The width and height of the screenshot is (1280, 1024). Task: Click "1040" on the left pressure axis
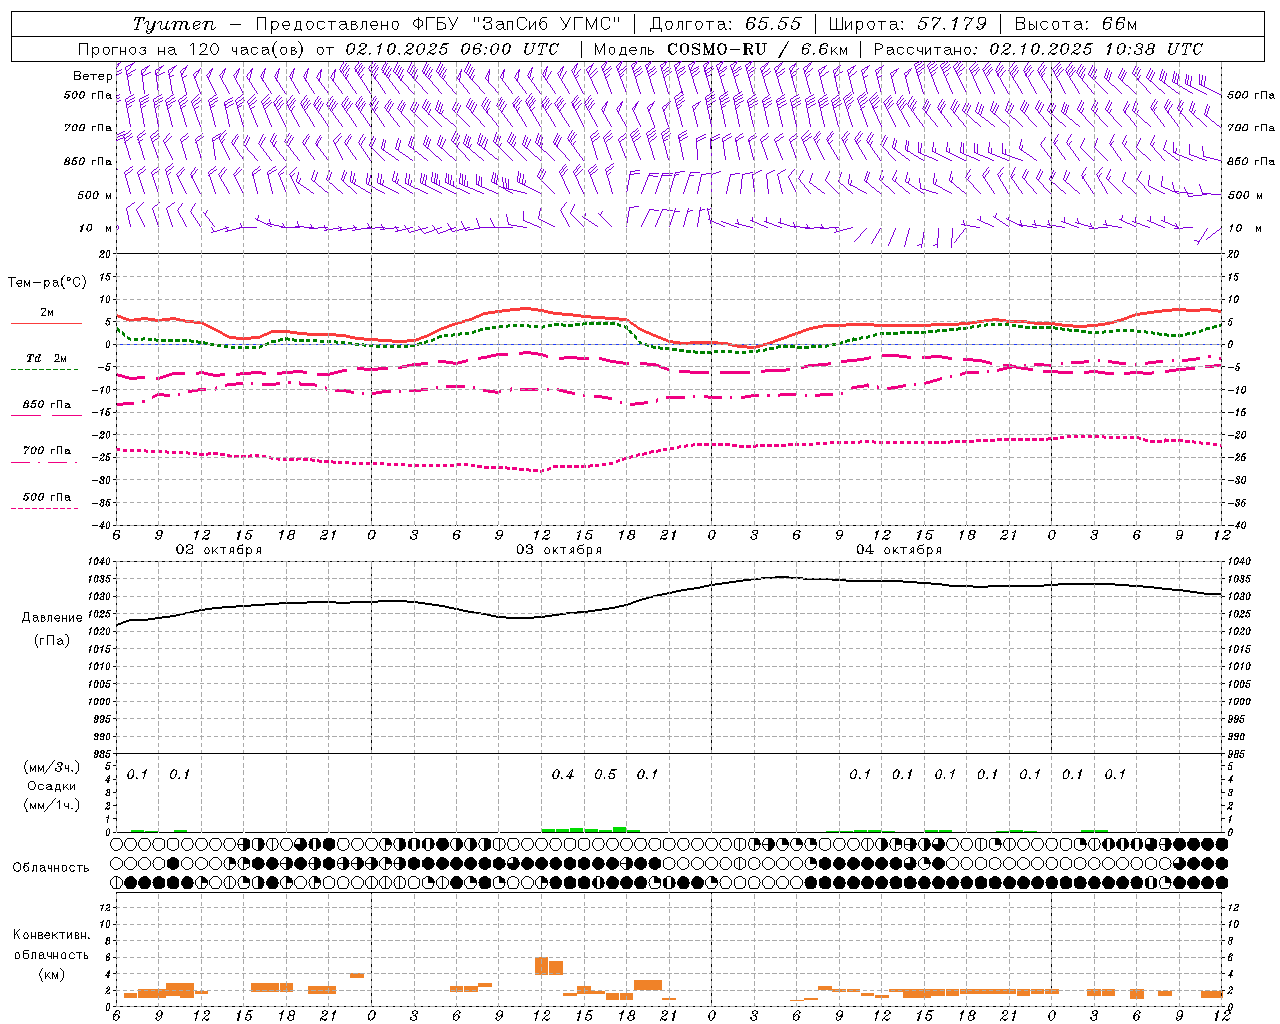click(x=100, y=562)
